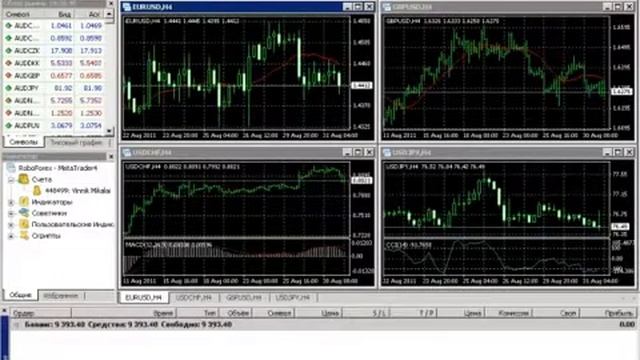
Task: Click the Счета folder icon in Navigator
Action: (24, 179)
